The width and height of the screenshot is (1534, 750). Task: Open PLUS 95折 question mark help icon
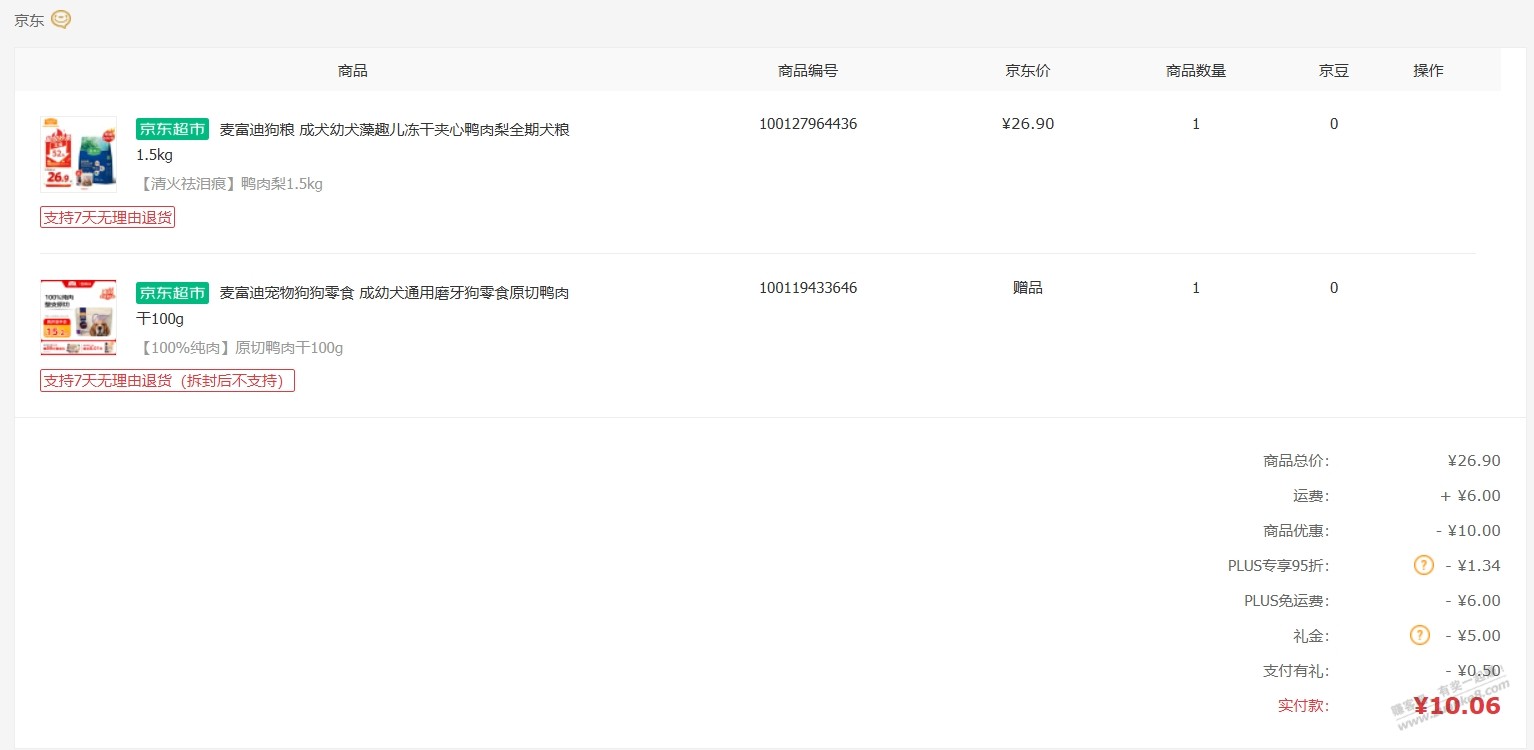pyautogui.click(x=1423, y=565)
